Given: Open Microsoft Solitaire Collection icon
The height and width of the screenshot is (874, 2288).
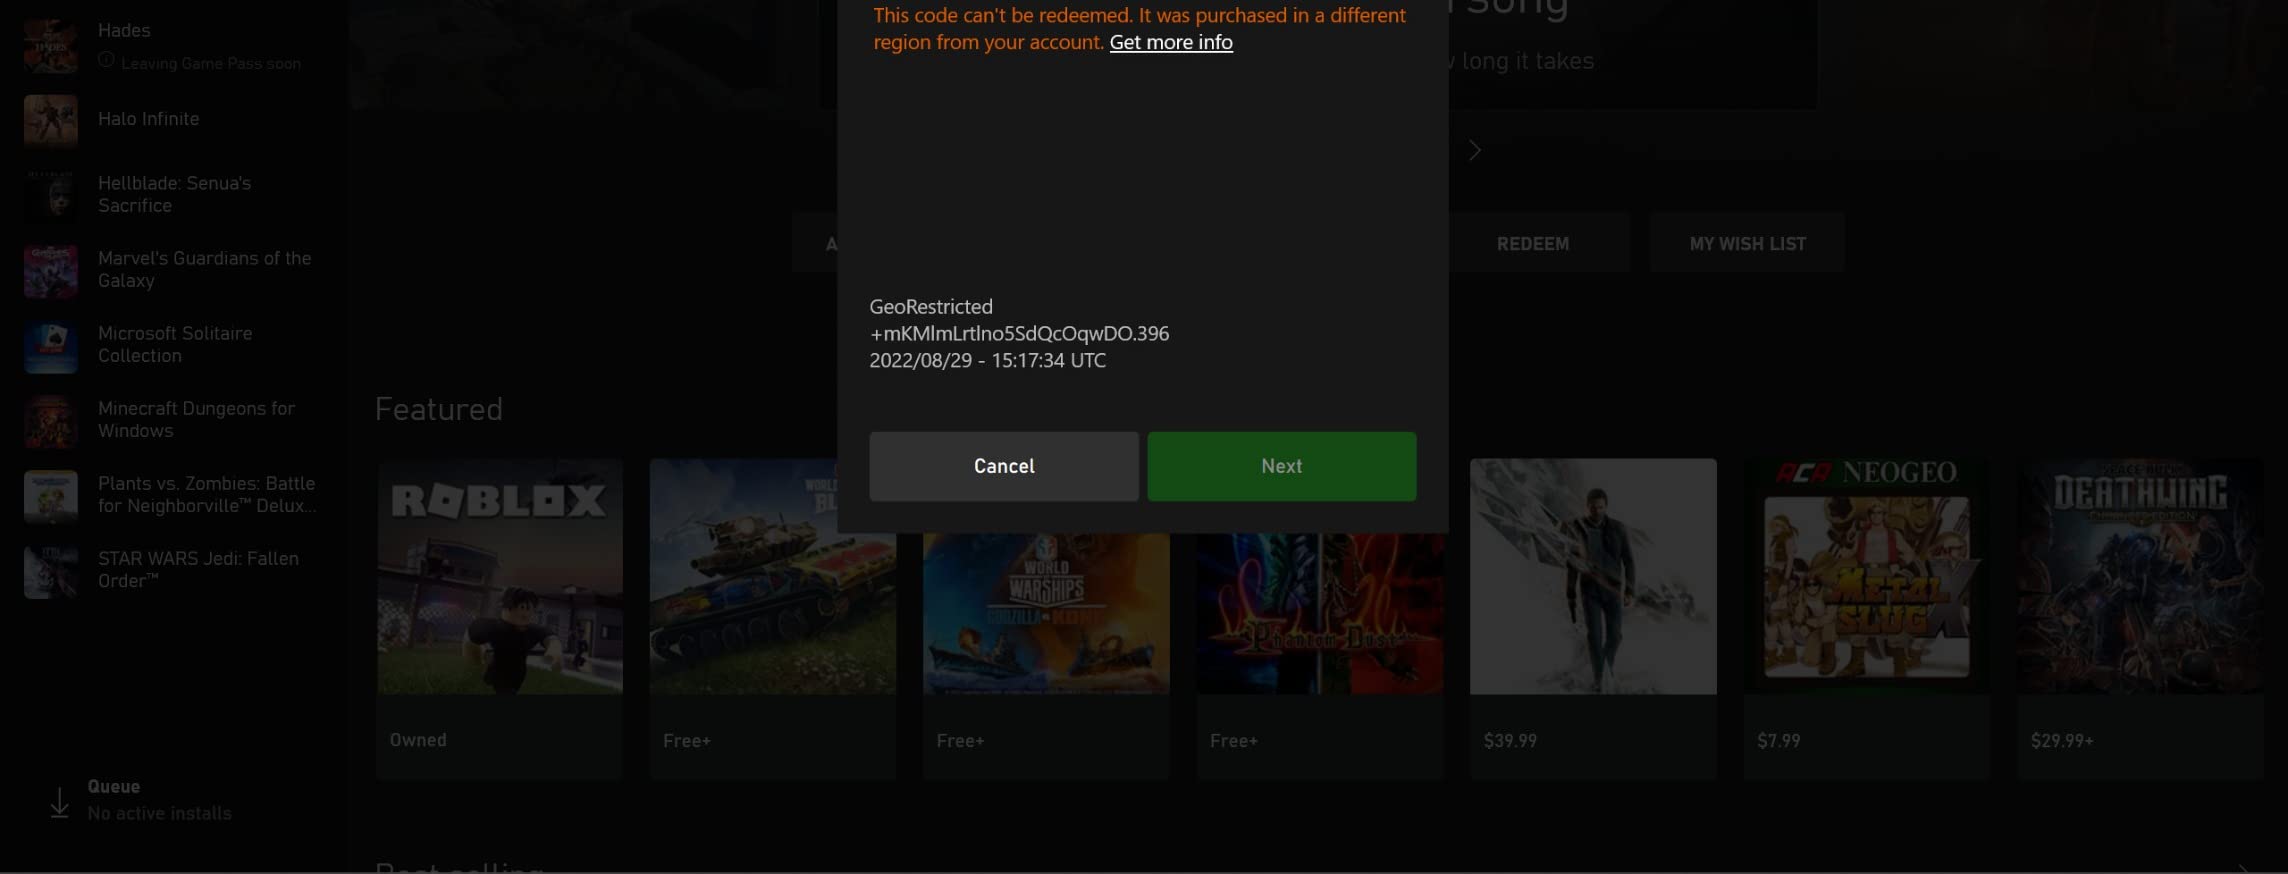Looking at the screenshot, I should coord(51,346).
